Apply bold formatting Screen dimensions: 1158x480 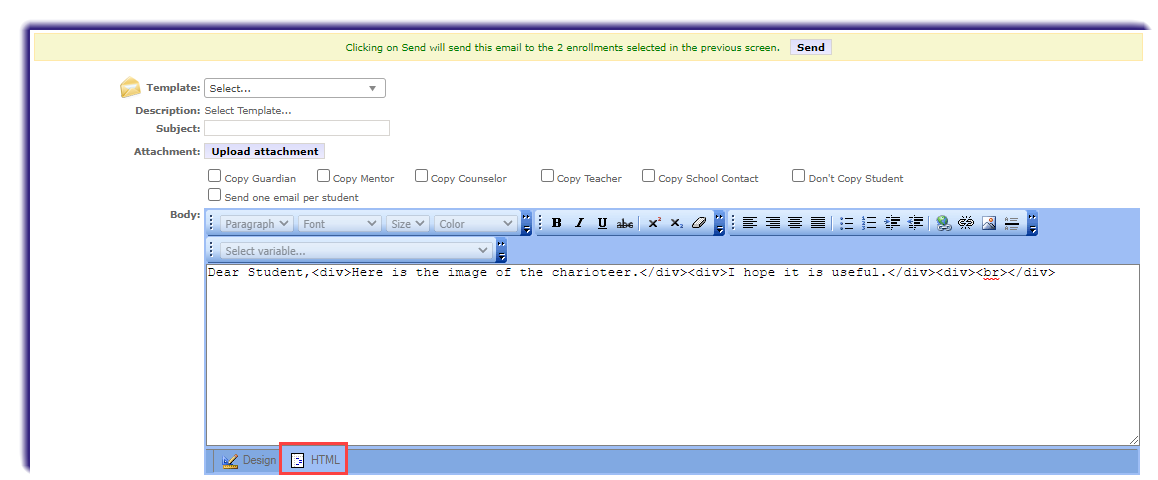tap(557, 223)
